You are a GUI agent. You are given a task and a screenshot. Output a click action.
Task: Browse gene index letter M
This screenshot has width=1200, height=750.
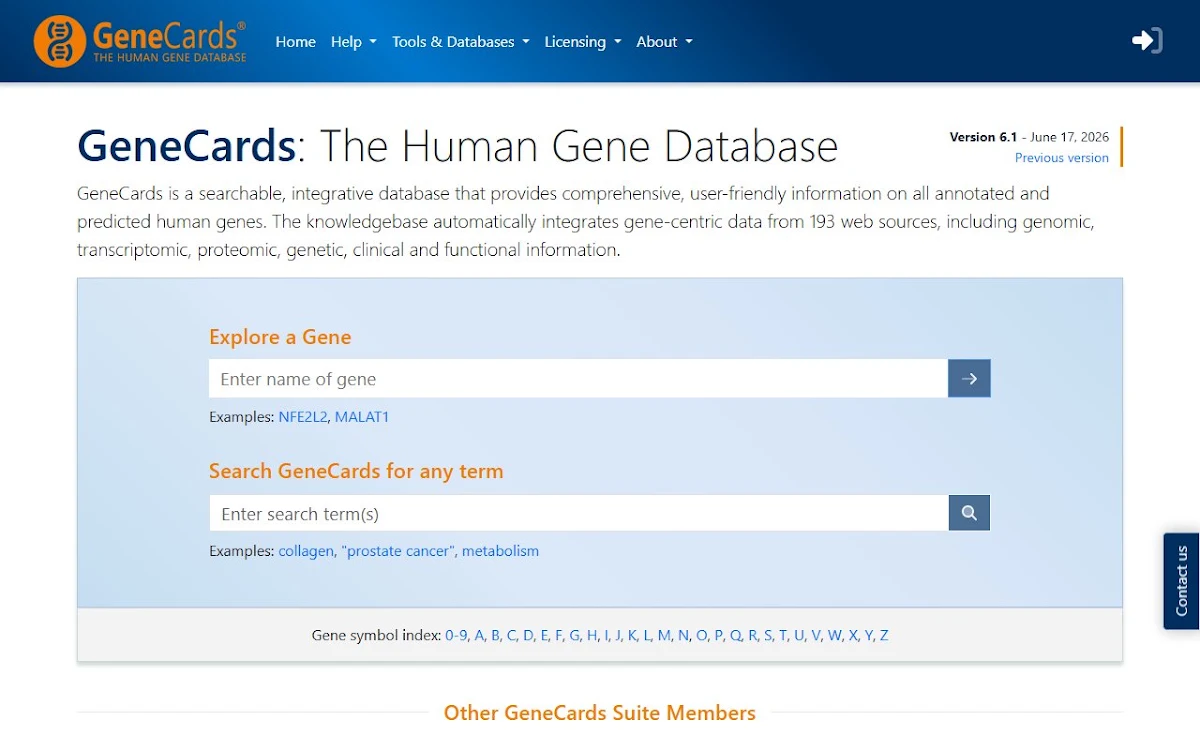[x=665, y=635]
